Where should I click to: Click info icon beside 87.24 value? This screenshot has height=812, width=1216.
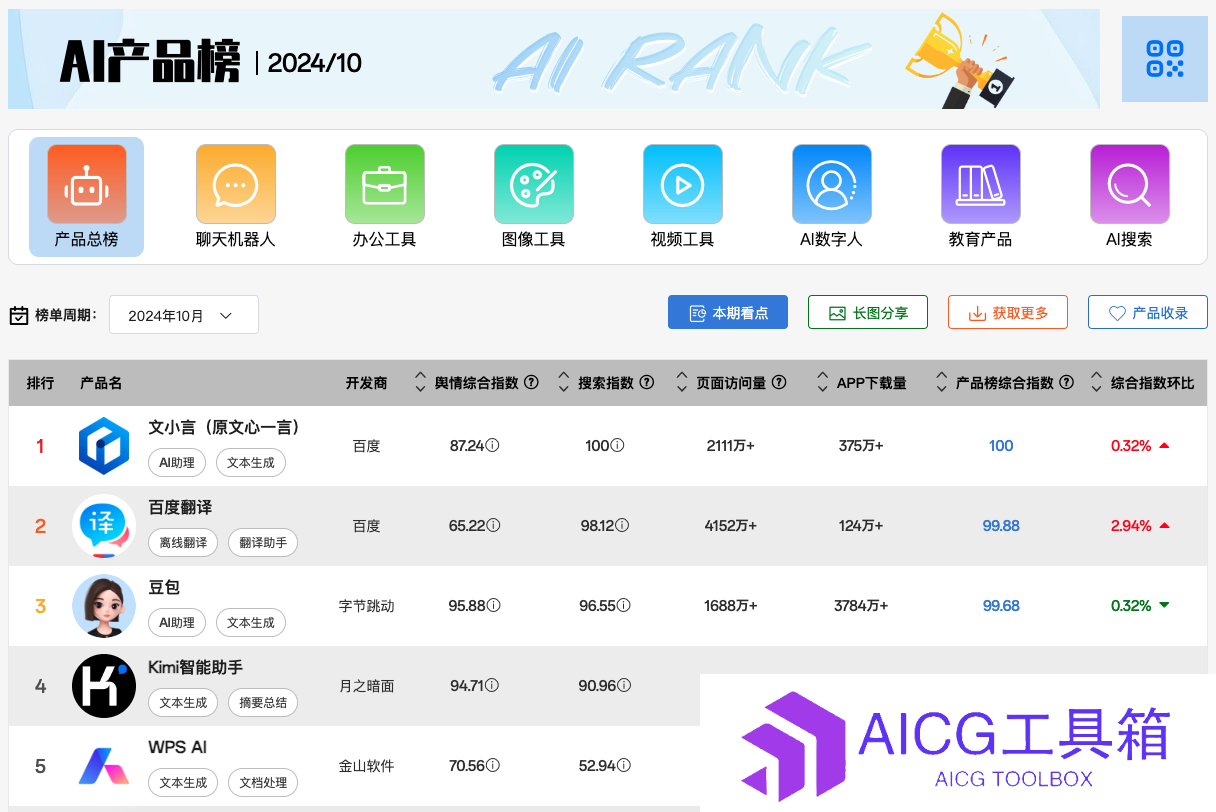click(493, 446)
